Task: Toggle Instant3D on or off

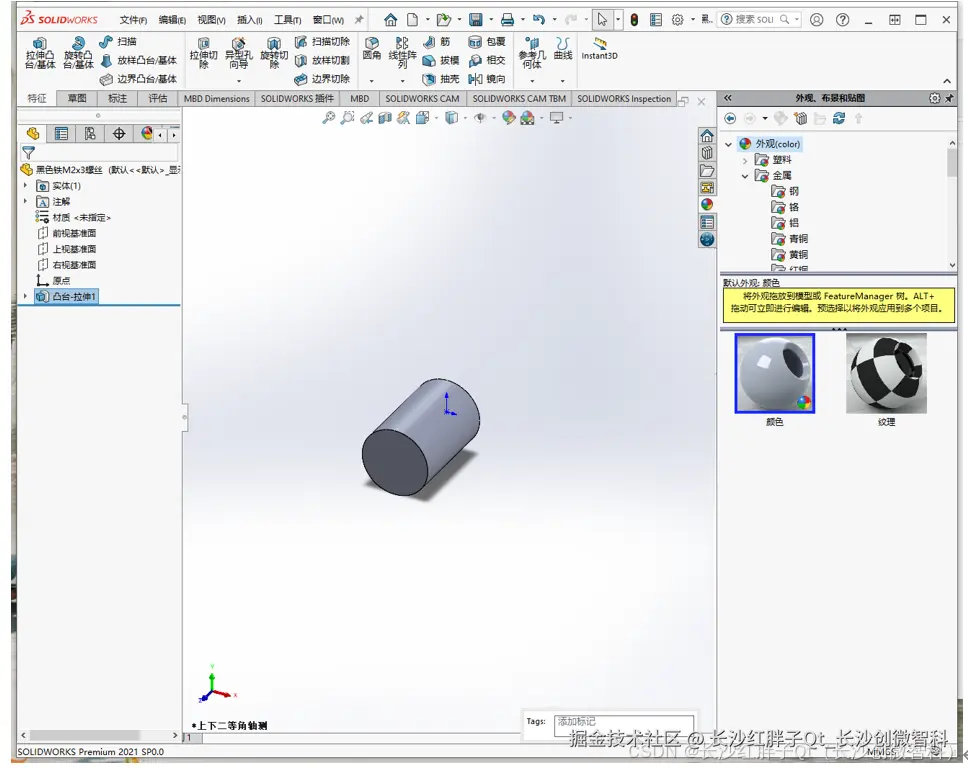Action: click(x=599, y=48)
